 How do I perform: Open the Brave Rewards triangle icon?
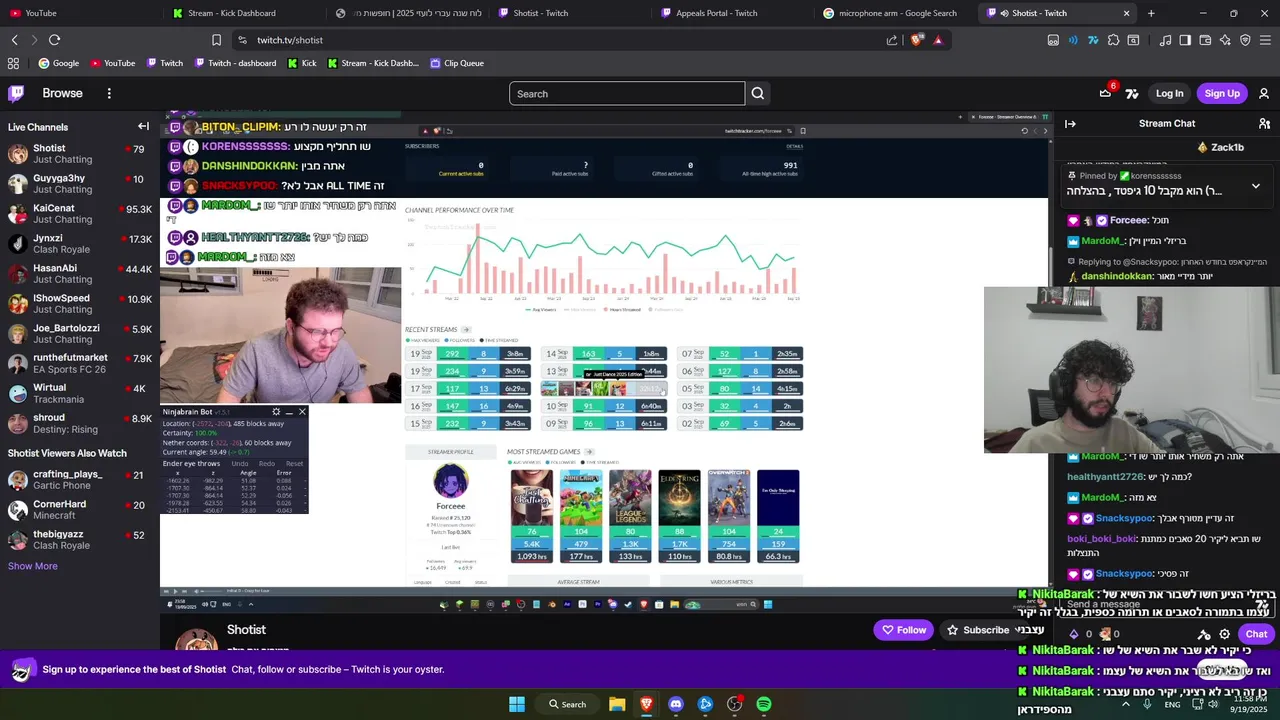click(938, 40)
